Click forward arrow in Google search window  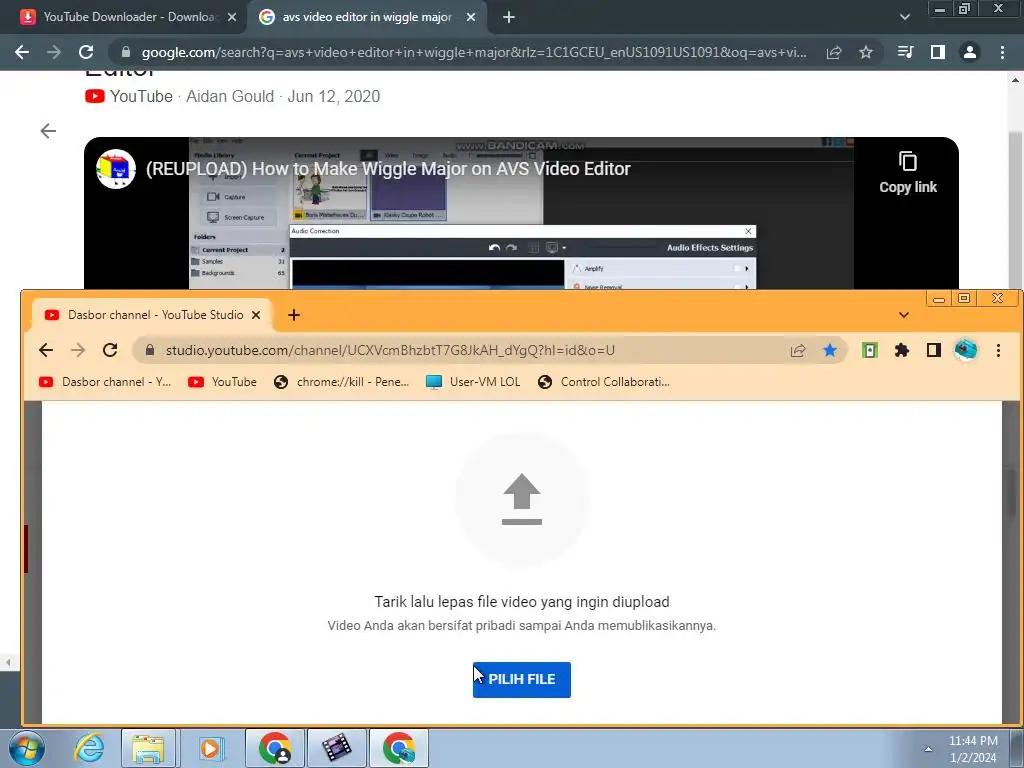click(54, 52)
